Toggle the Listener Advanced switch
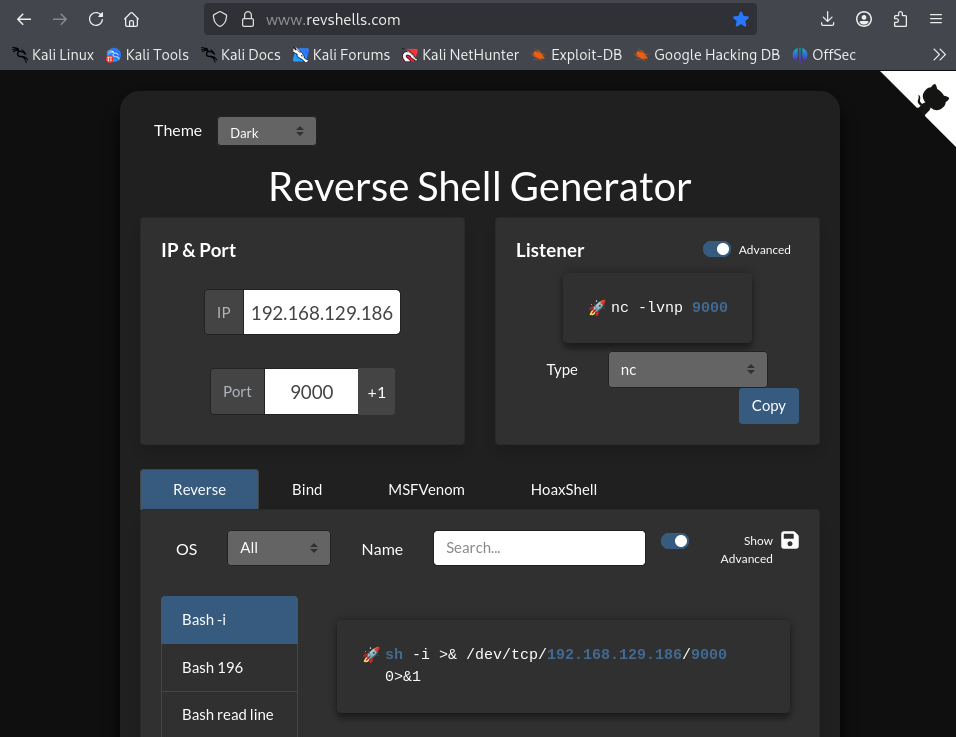This screenshot has height=737, width=956. coord(716,249)
